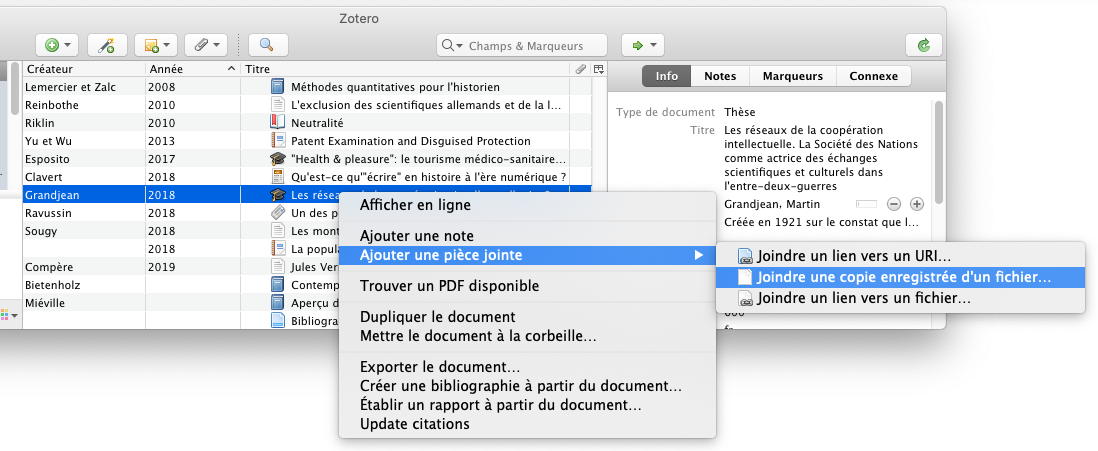Choose Joindre un lien vers un URI
Screen dimensions: 1098x451
click(x=900, y=256)
